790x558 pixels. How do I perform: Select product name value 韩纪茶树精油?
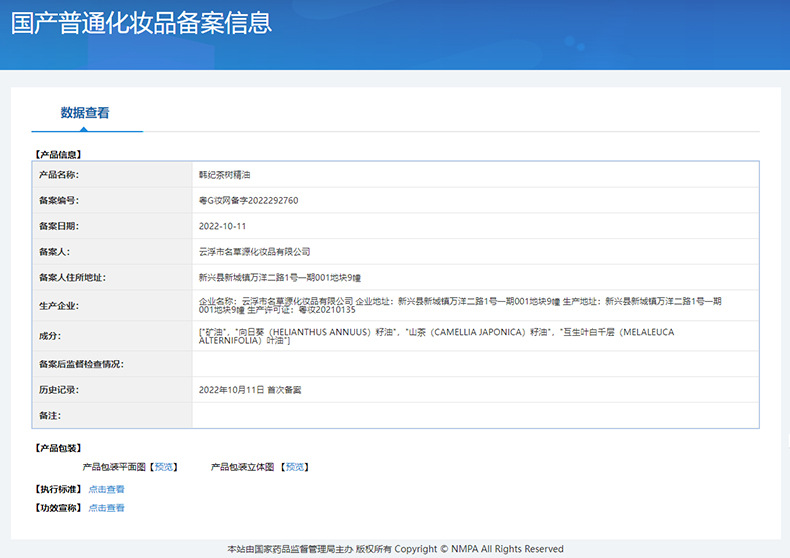tap(224, 174)
